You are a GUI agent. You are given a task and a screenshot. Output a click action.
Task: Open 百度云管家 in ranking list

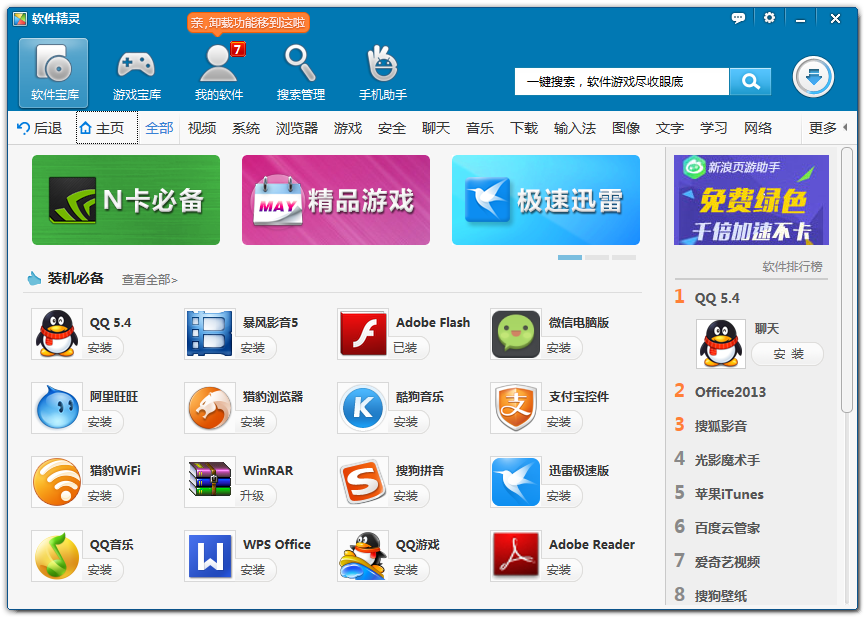[x=727, y=528]
